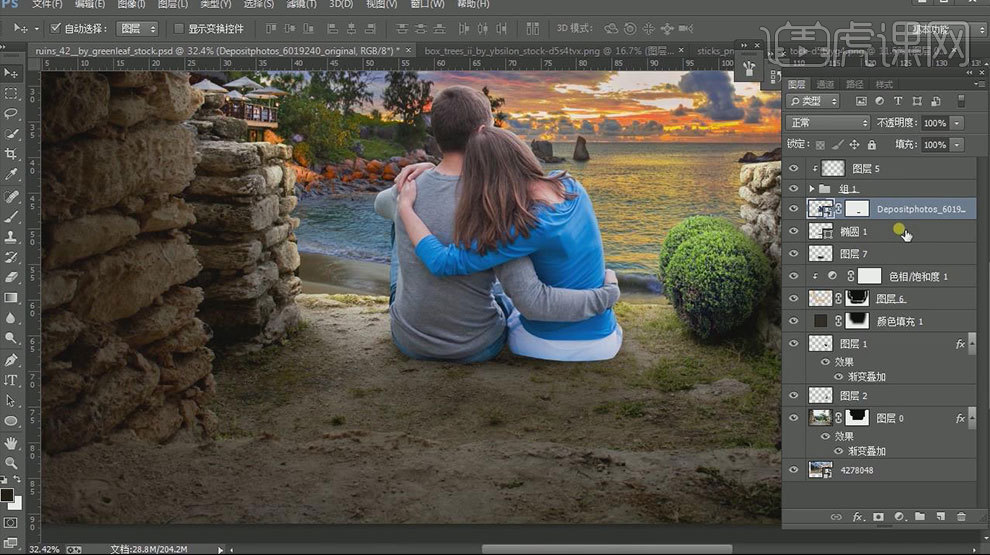Open the status bar info arrow
The height and width of the screenshot is (555, 990).
[x=220, y=549]
